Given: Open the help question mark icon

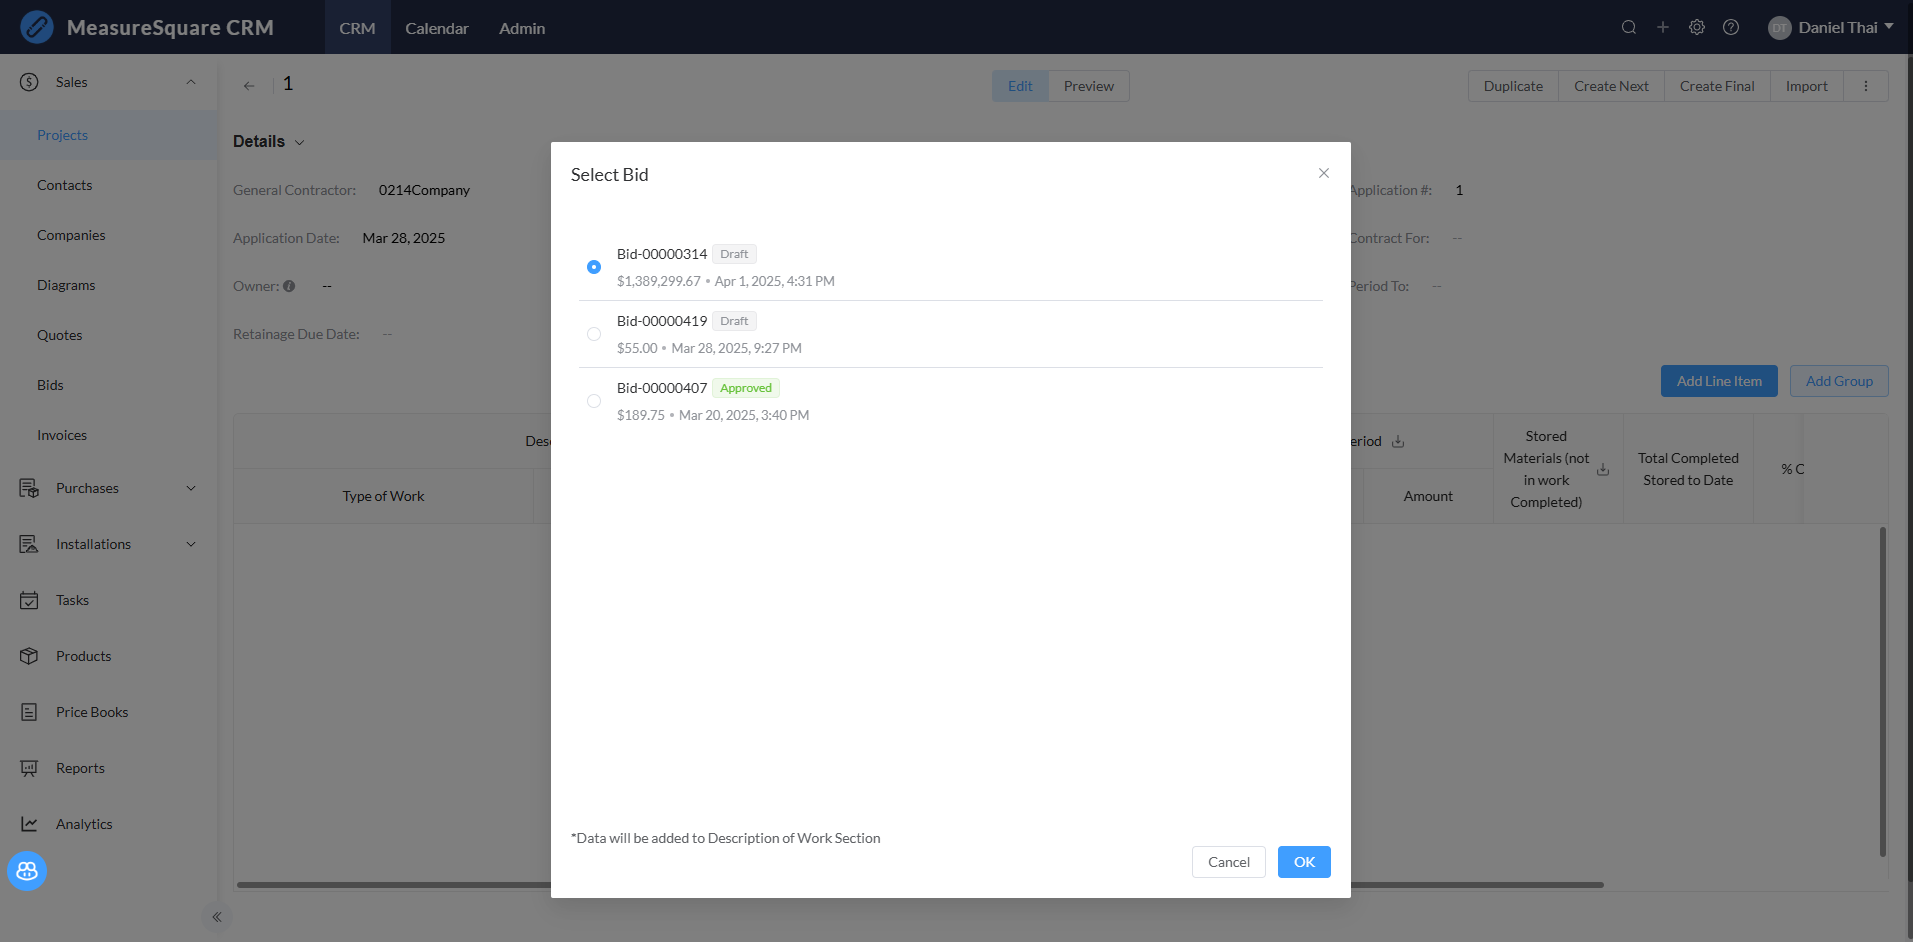Looking at the screenshot, I should 1731,27.
